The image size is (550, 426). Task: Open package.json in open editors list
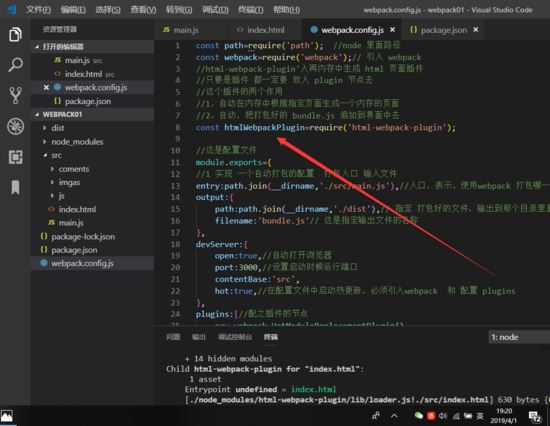click(x=93, y=101)
